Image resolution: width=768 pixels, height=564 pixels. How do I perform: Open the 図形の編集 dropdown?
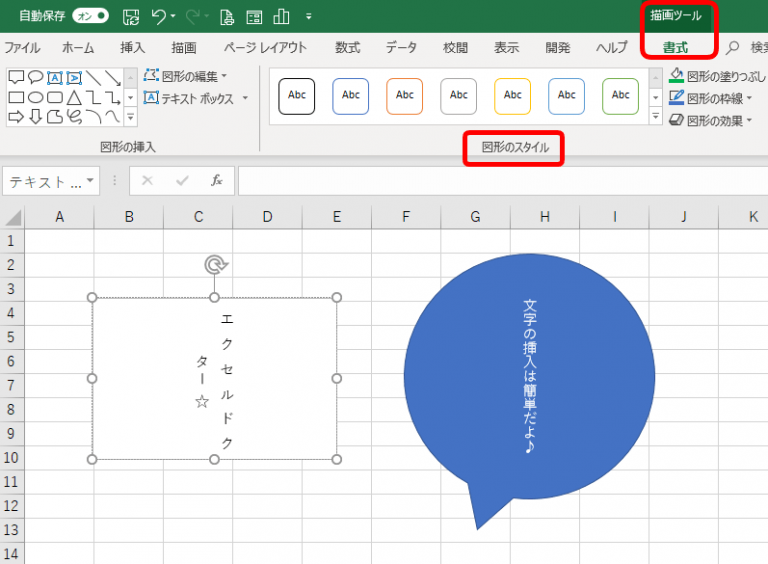point(186,76)
